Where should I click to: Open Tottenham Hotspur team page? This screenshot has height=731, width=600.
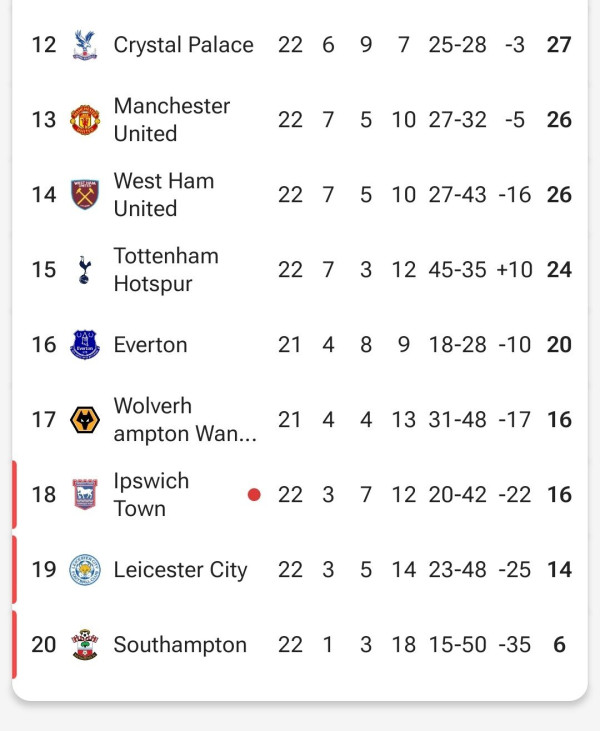pyautogui.click(x=165, y=270)
